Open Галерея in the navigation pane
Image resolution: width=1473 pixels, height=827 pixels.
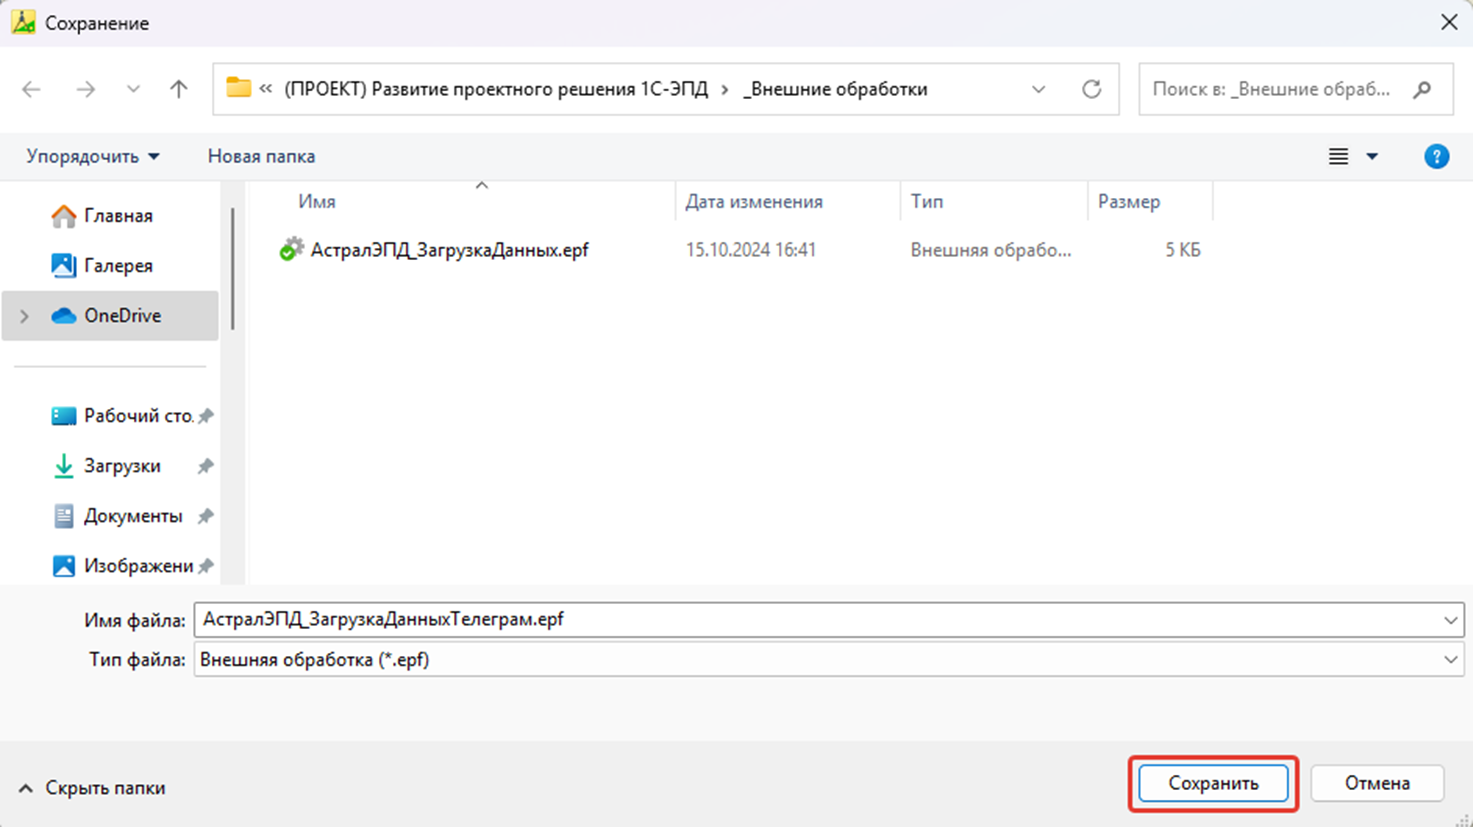[110, 266]
